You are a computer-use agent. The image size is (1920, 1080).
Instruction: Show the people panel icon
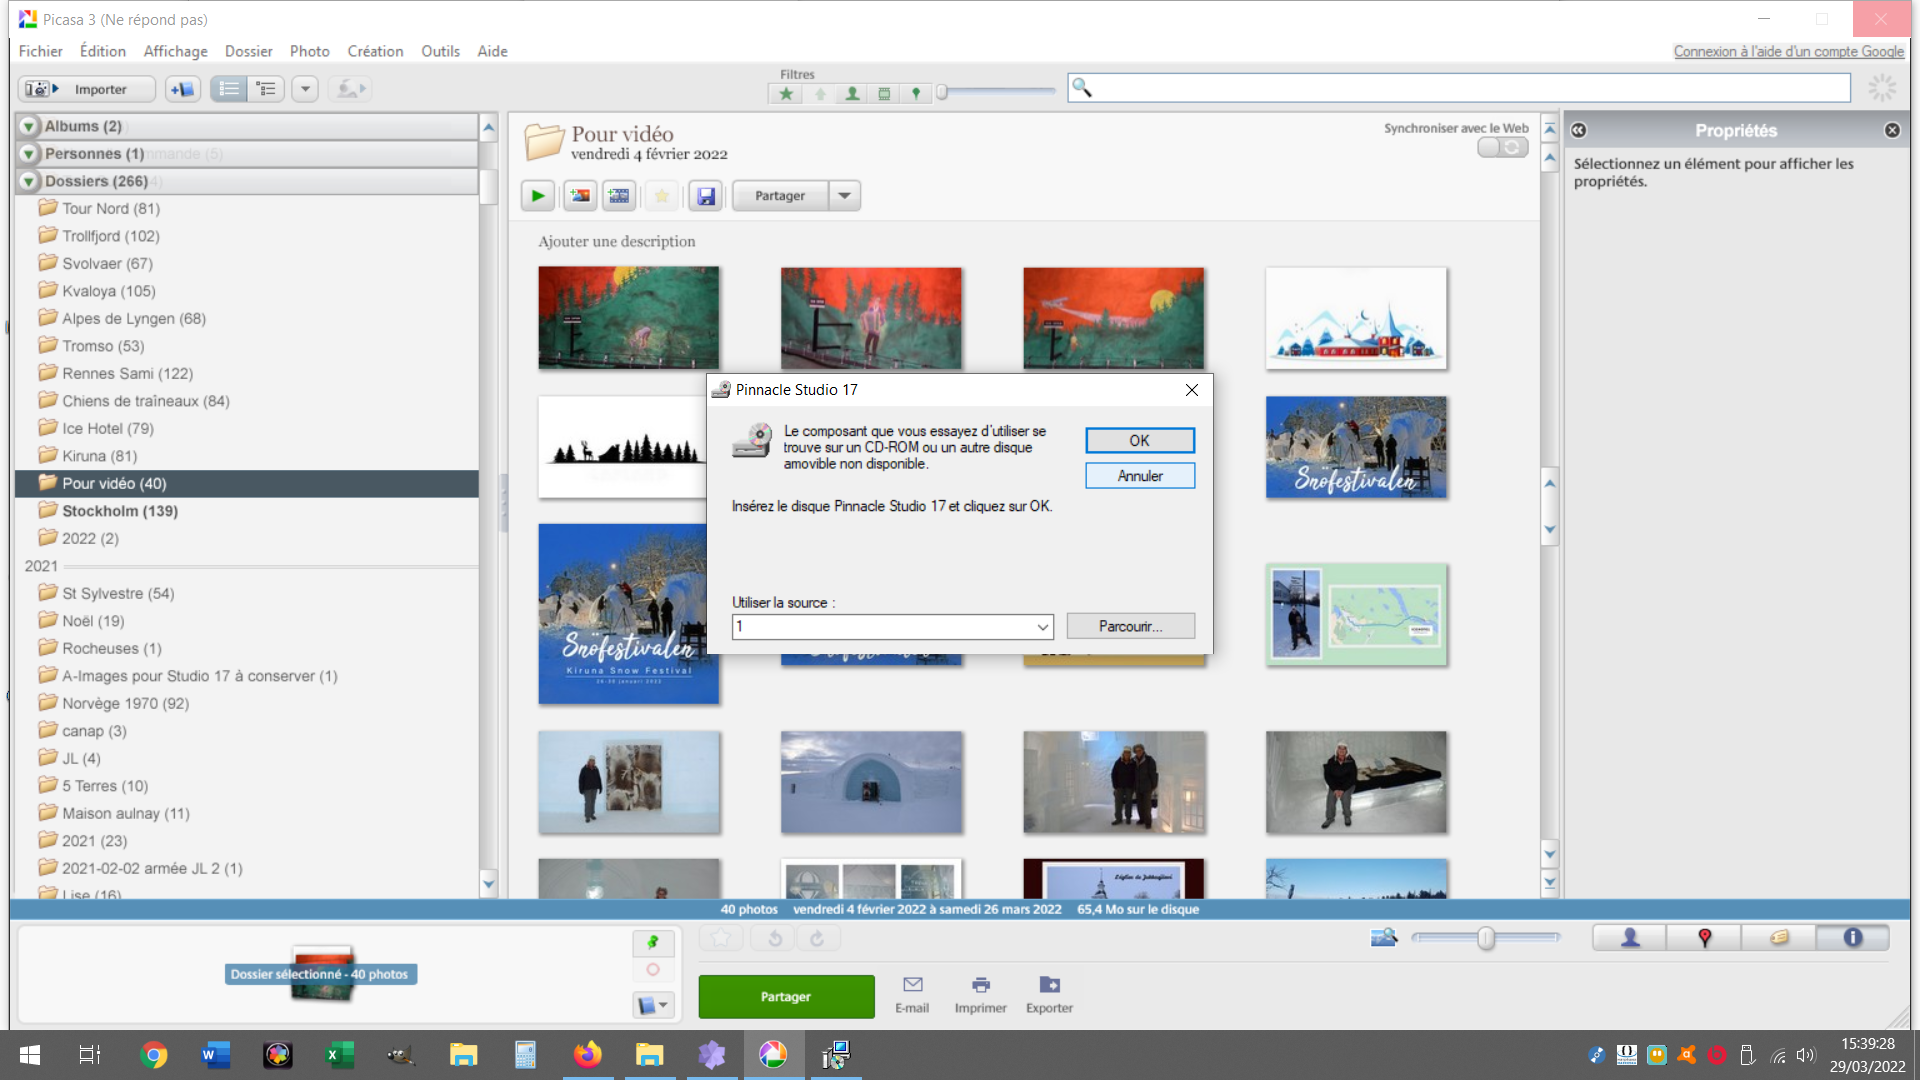click(x=1630, y=938)
